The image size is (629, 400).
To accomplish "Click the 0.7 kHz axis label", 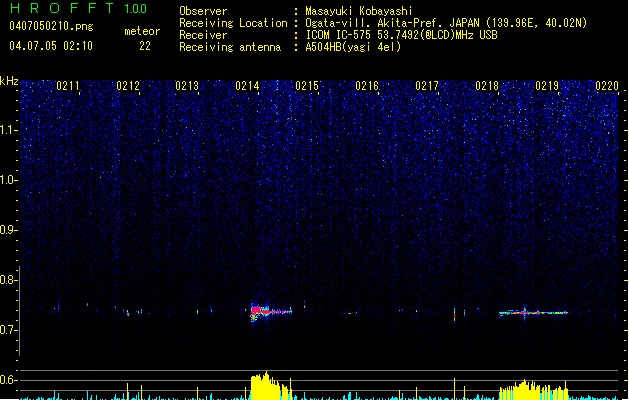I will [x=9, y=330].
